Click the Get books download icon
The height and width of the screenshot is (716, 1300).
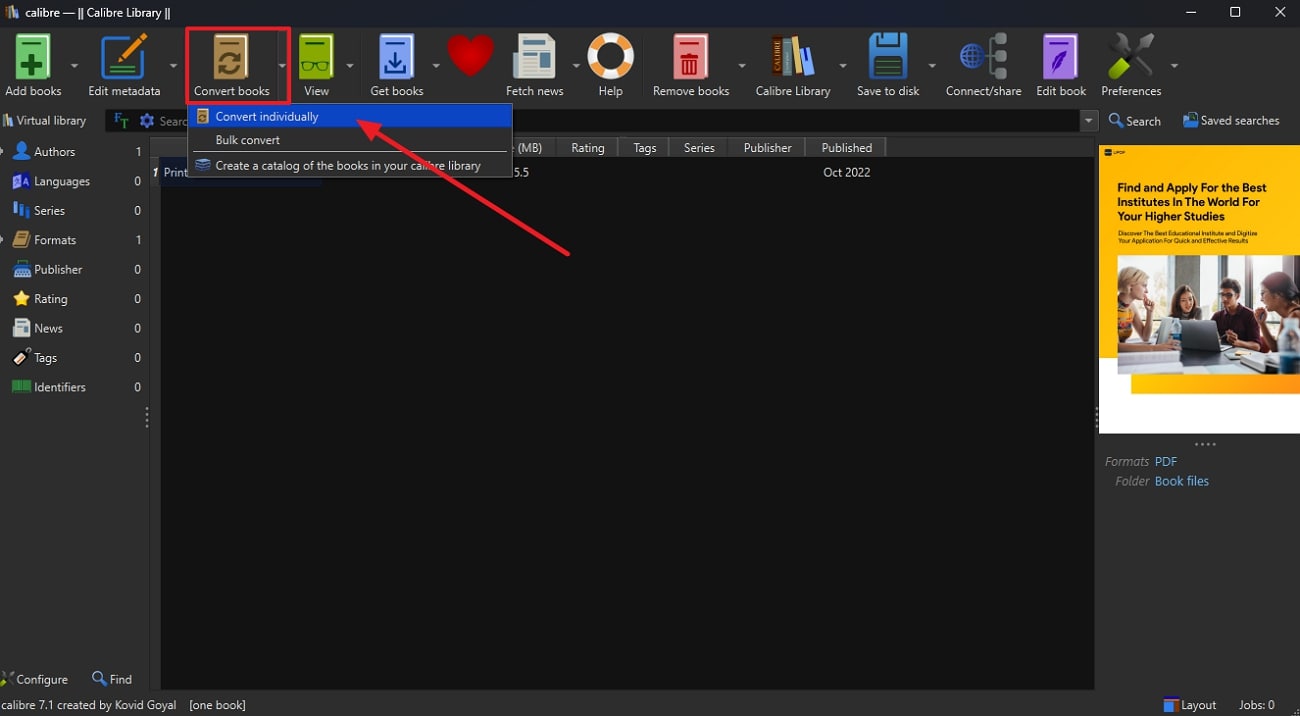[x=396, y=57]
